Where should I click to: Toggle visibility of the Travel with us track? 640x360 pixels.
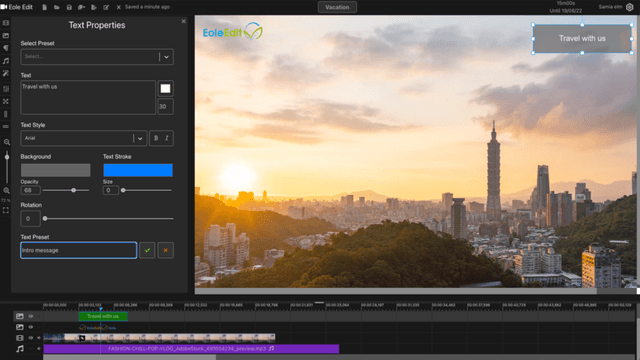pyautogui.click(x=31, y=316)
